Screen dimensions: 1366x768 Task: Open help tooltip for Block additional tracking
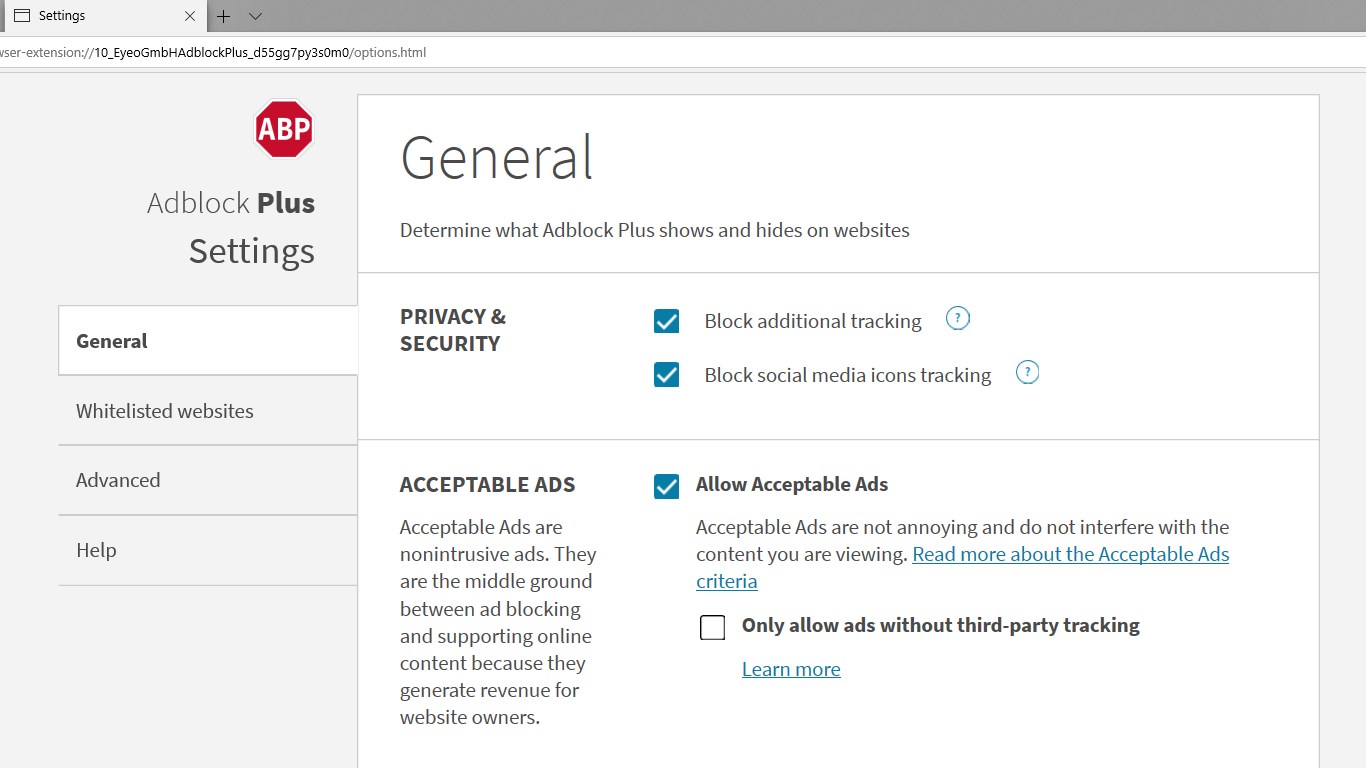pyautogui.click(x=957, y=318)
